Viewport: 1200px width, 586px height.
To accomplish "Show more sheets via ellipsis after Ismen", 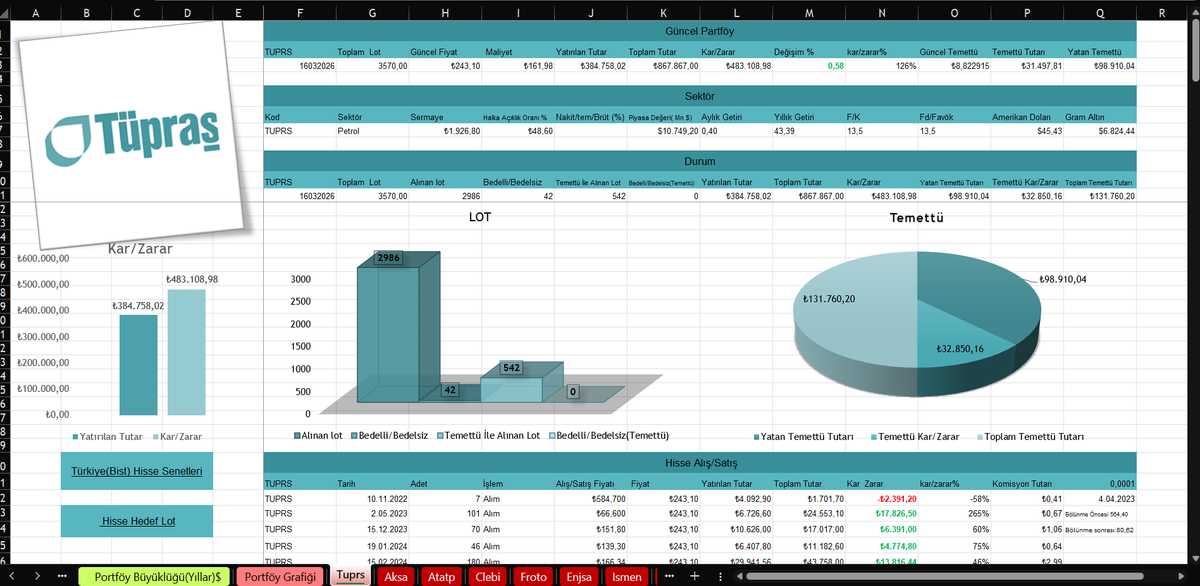I will 668,576.
